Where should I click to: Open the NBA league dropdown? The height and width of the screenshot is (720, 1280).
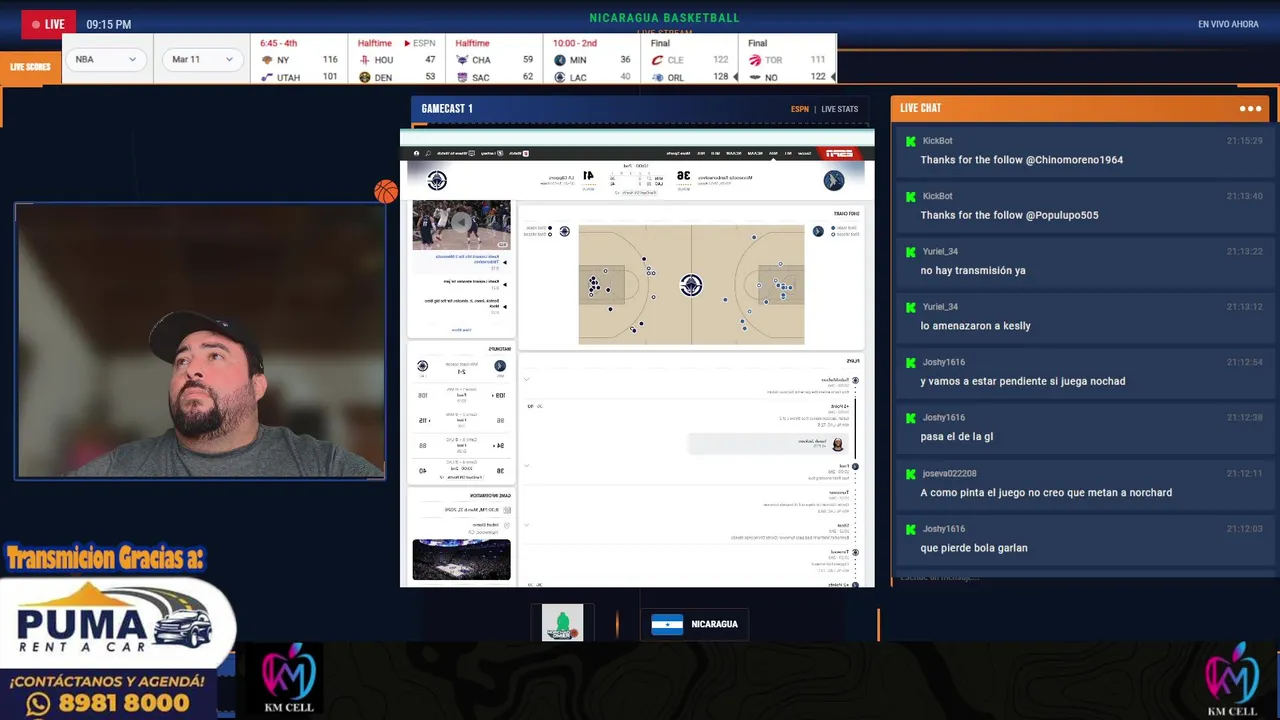tap(105, 60)
